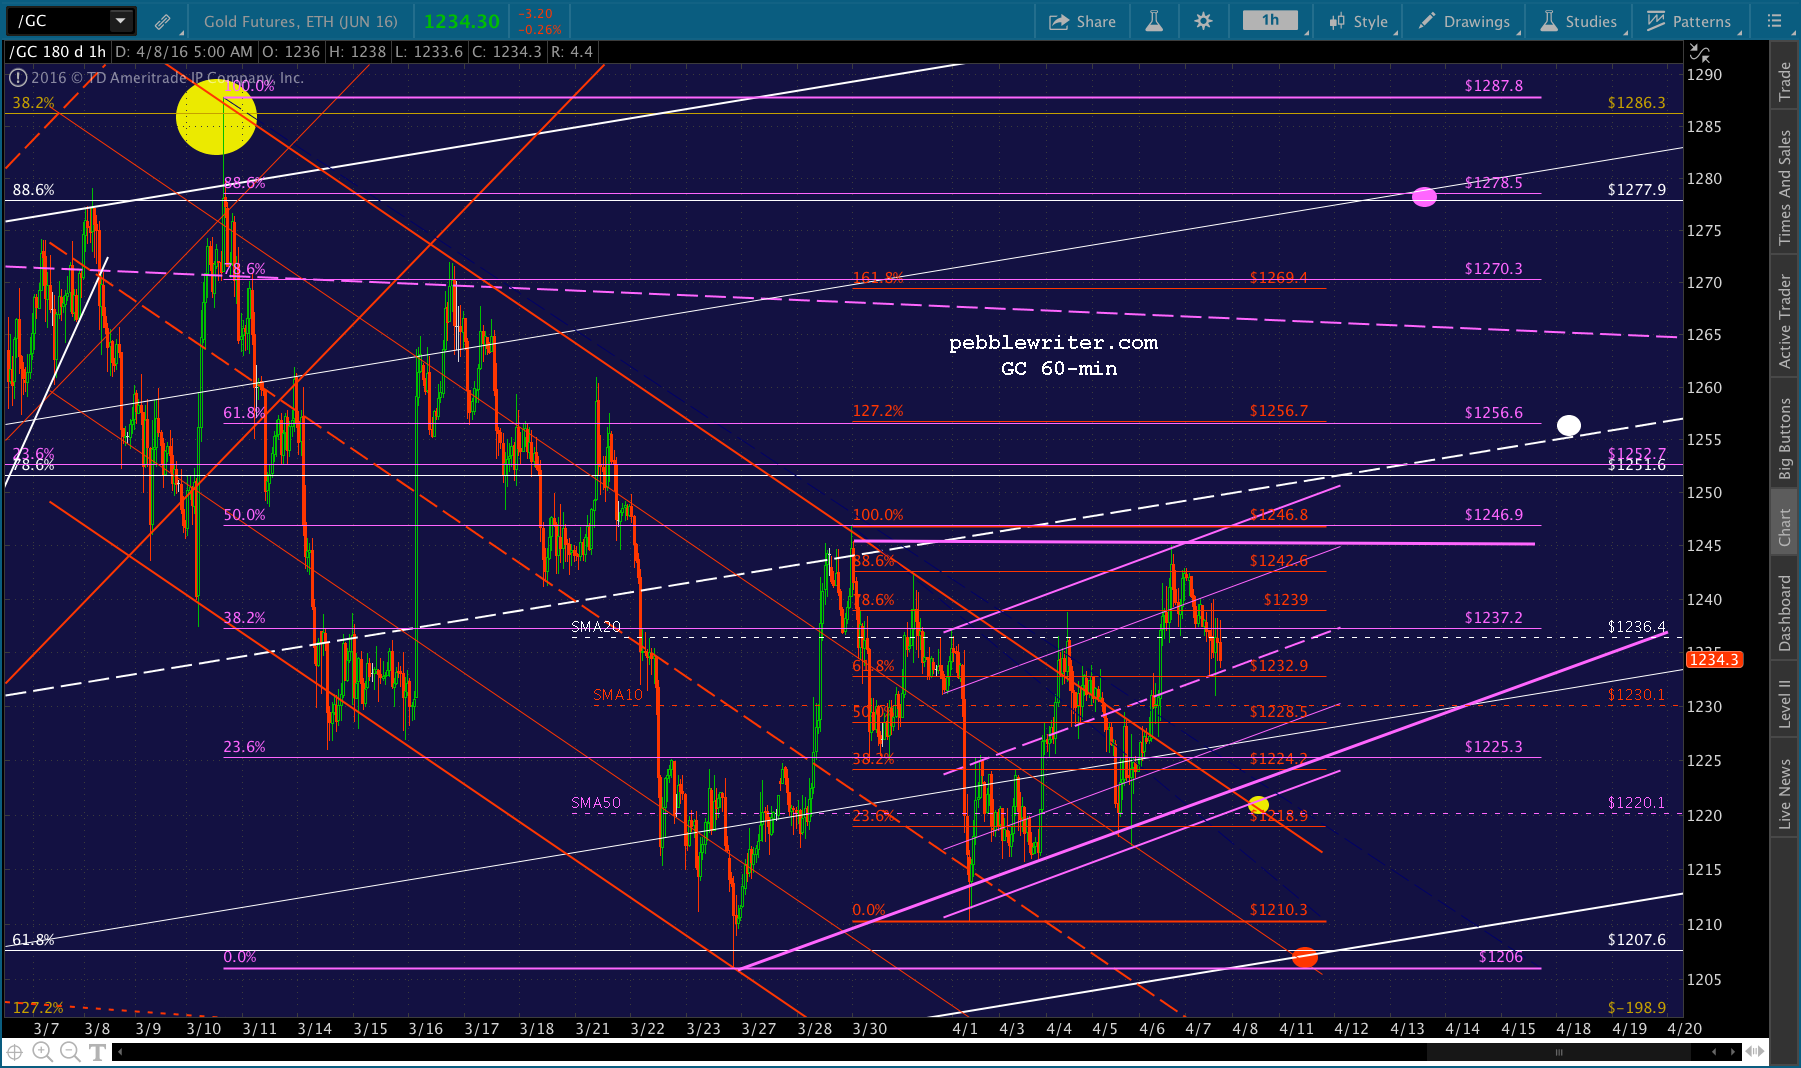Image resolution: width=1801 pixels, height=1068 pixels.
Task: Click the 3/28 date on time axis
Action: (x=814, y=1028)
